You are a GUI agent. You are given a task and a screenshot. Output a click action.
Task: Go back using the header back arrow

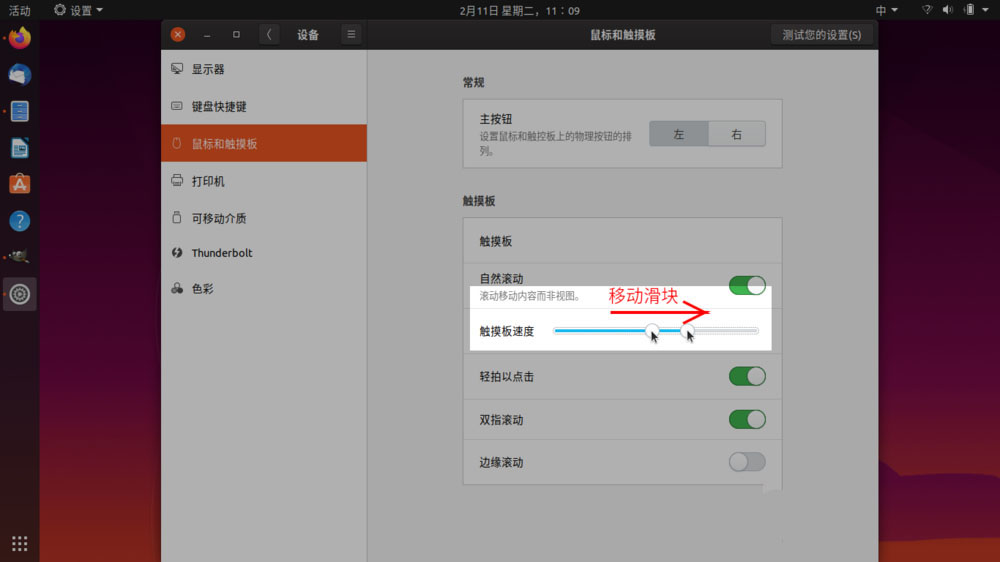click(269, 34)
